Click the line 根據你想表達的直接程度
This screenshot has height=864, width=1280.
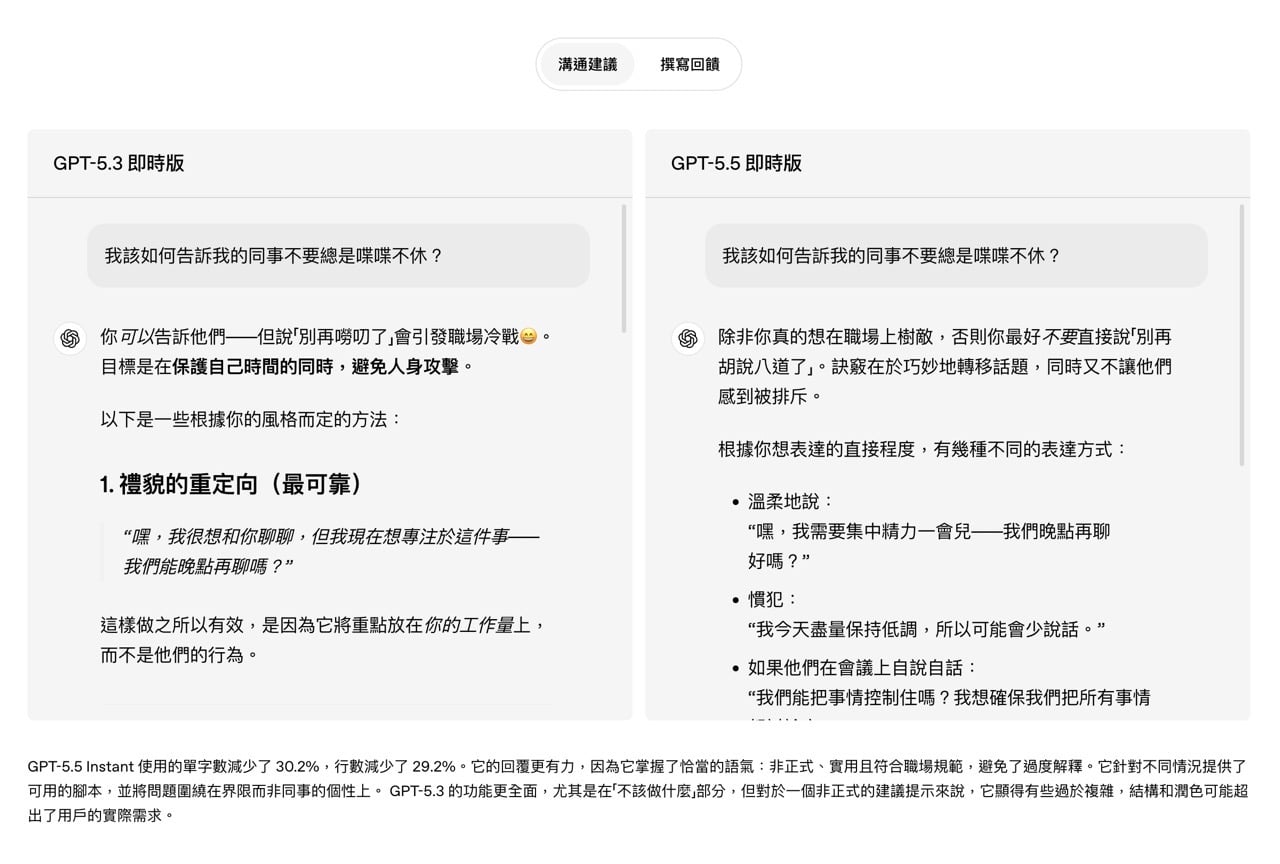[x=922, y=449]
